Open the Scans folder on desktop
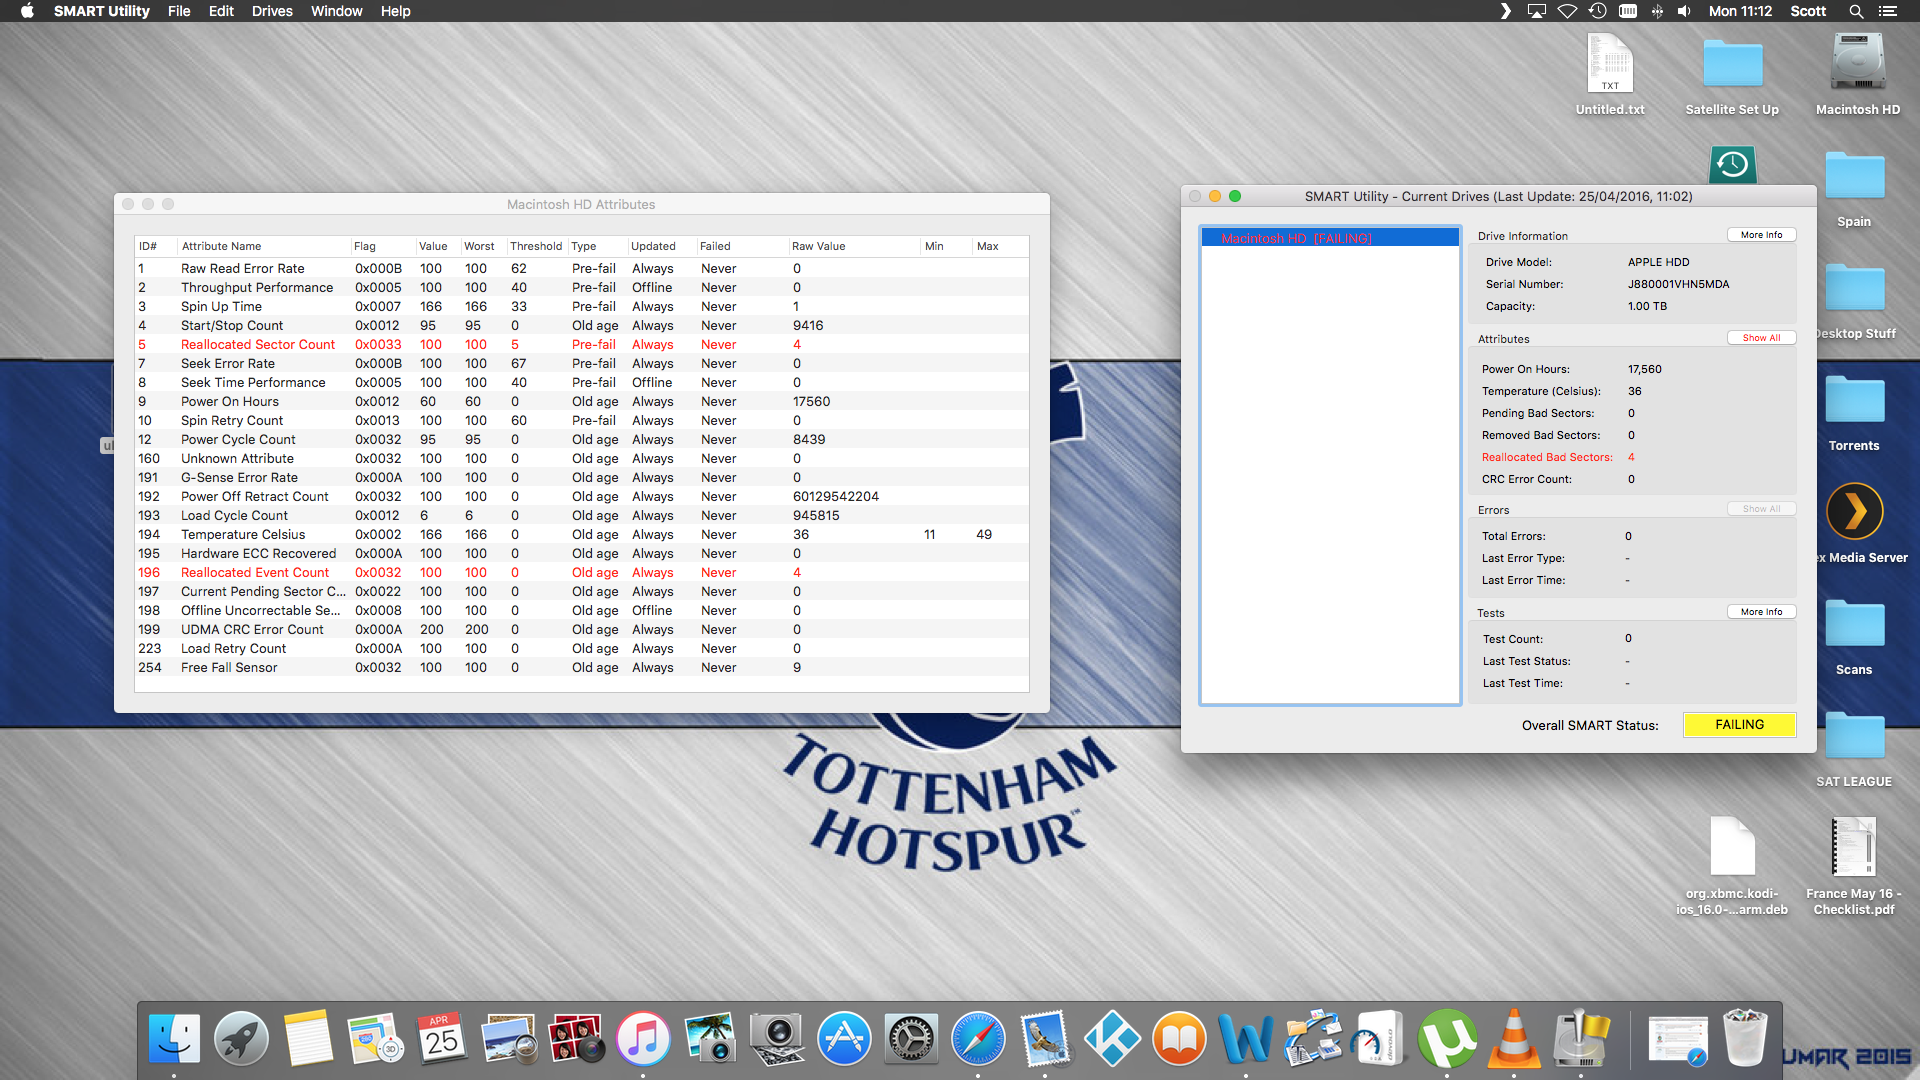The height and width of the screenshot is (1080, 1920). click(1854, 624)
